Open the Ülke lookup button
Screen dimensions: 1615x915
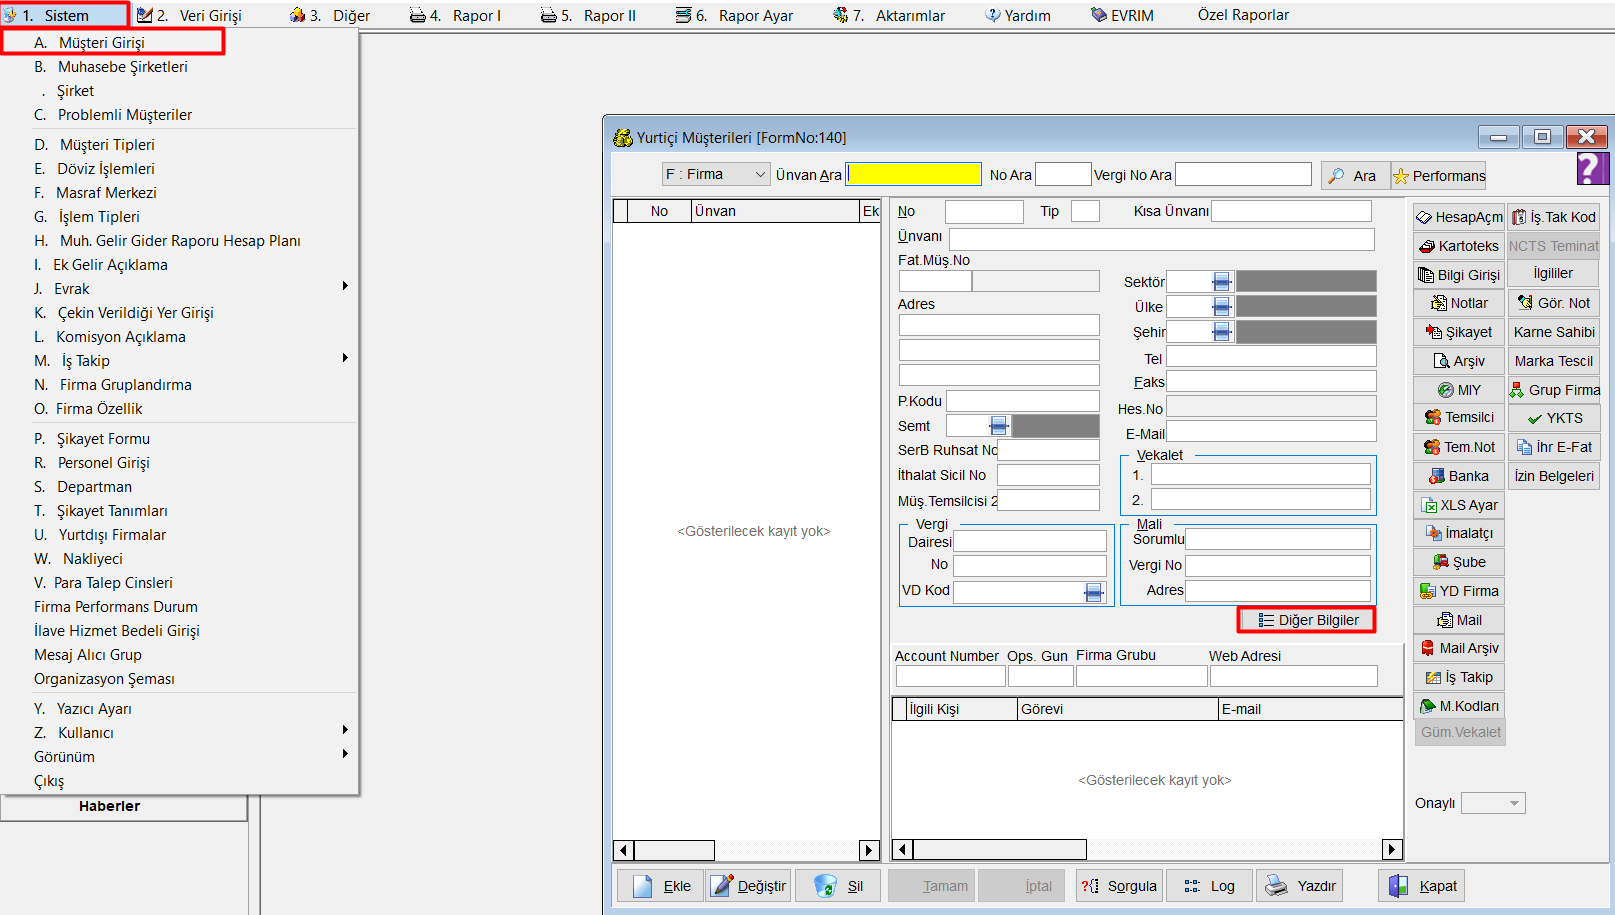1222,307
